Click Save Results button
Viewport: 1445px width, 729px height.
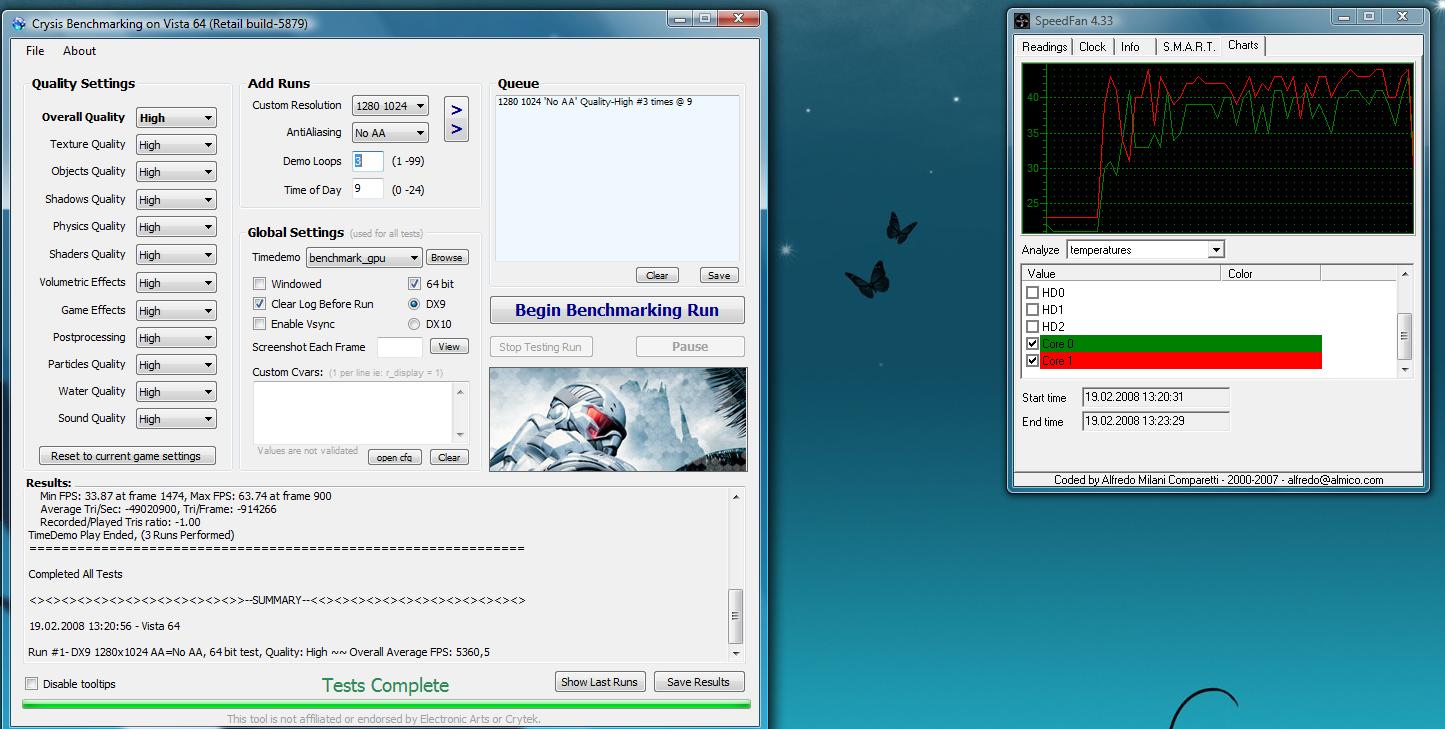(x=698, y=682)
